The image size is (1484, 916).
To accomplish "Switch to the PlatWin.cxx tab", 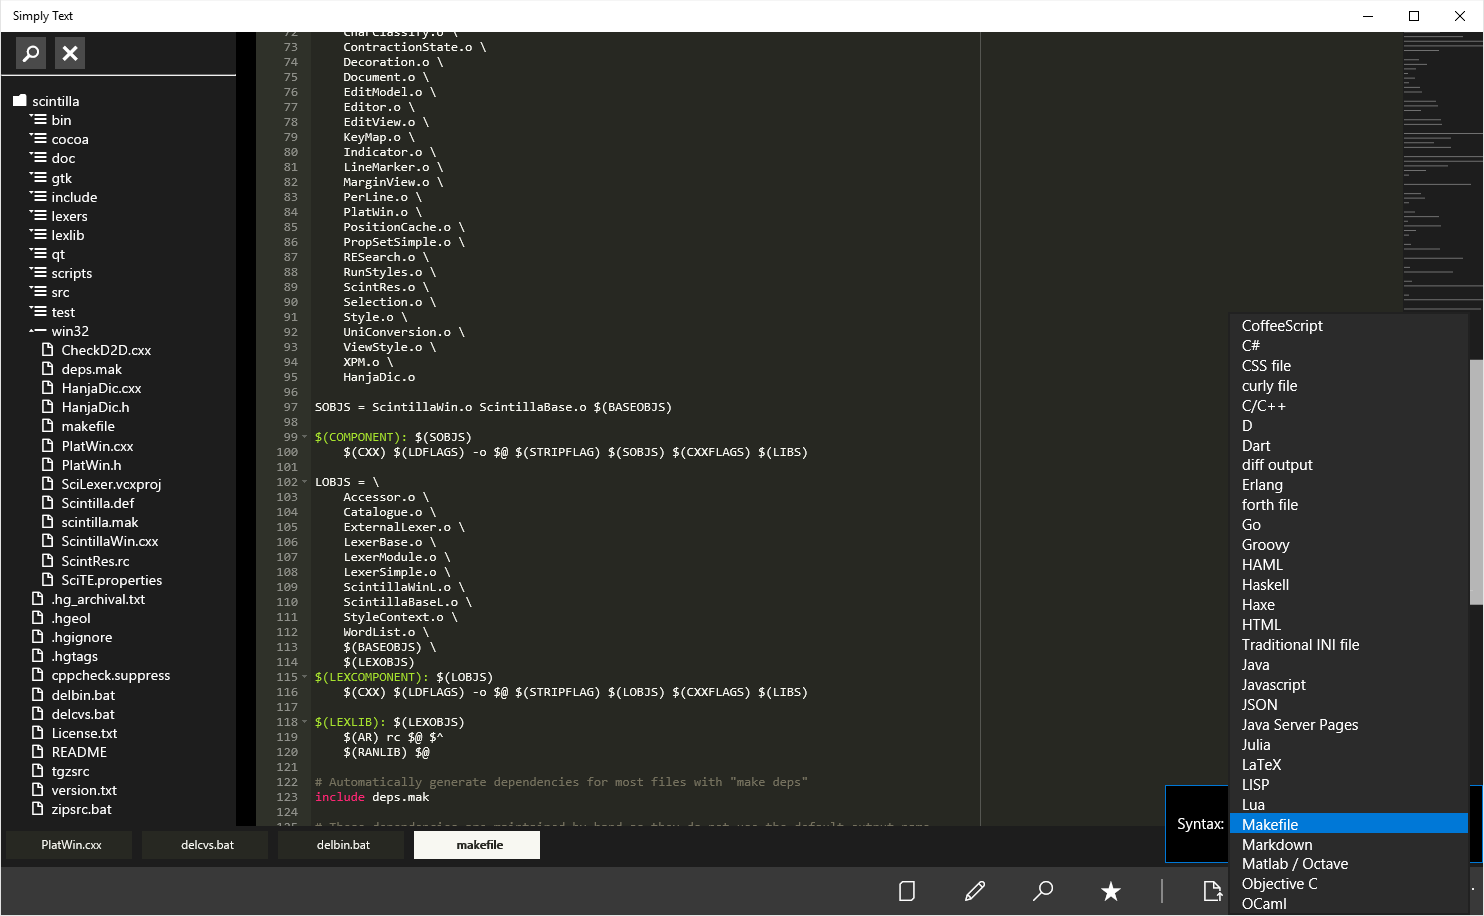I will 72,845.
